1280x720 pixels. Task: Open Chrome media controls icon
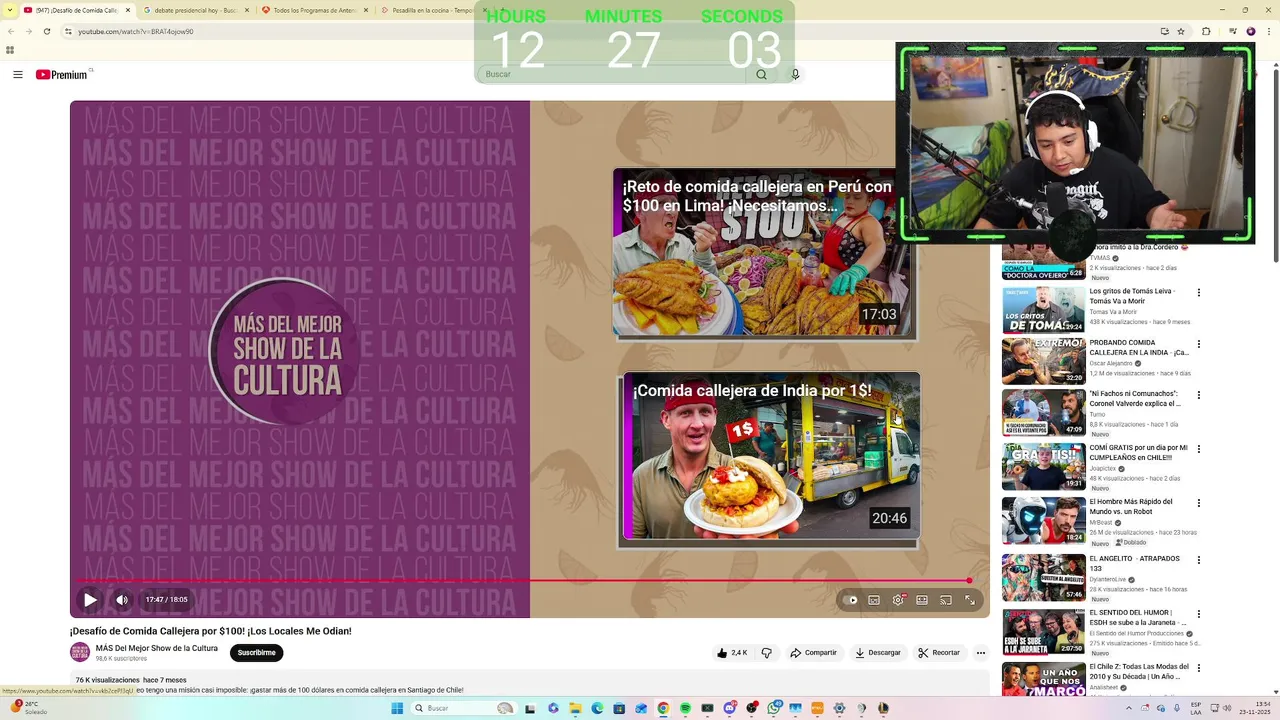tap(1232, 31)
